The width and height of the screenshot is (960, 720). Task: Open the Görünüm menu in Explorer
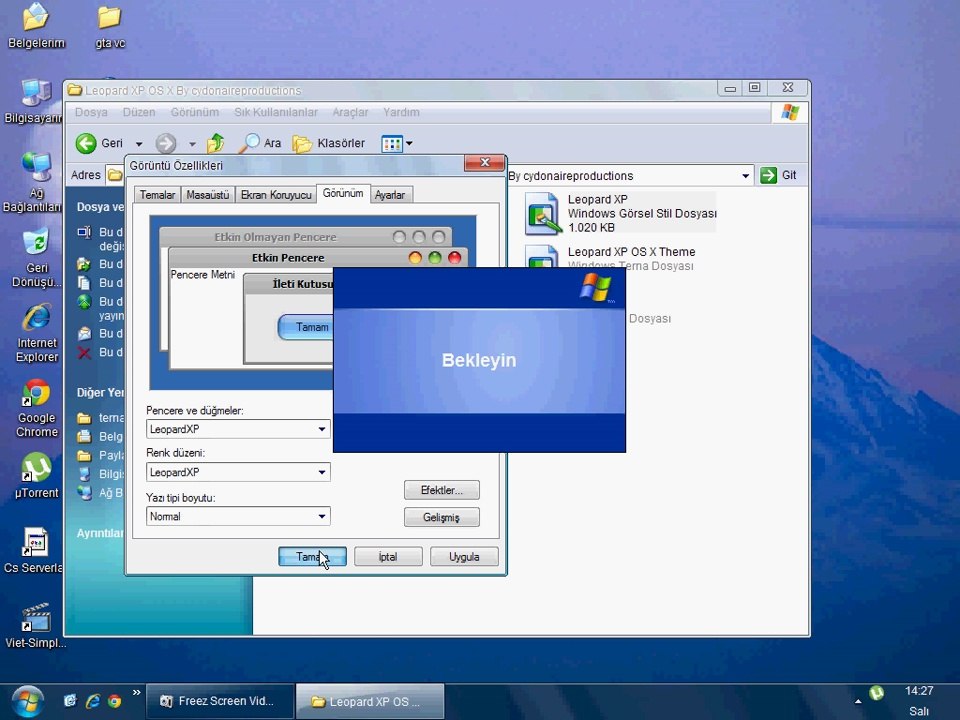tap(195, 112)
